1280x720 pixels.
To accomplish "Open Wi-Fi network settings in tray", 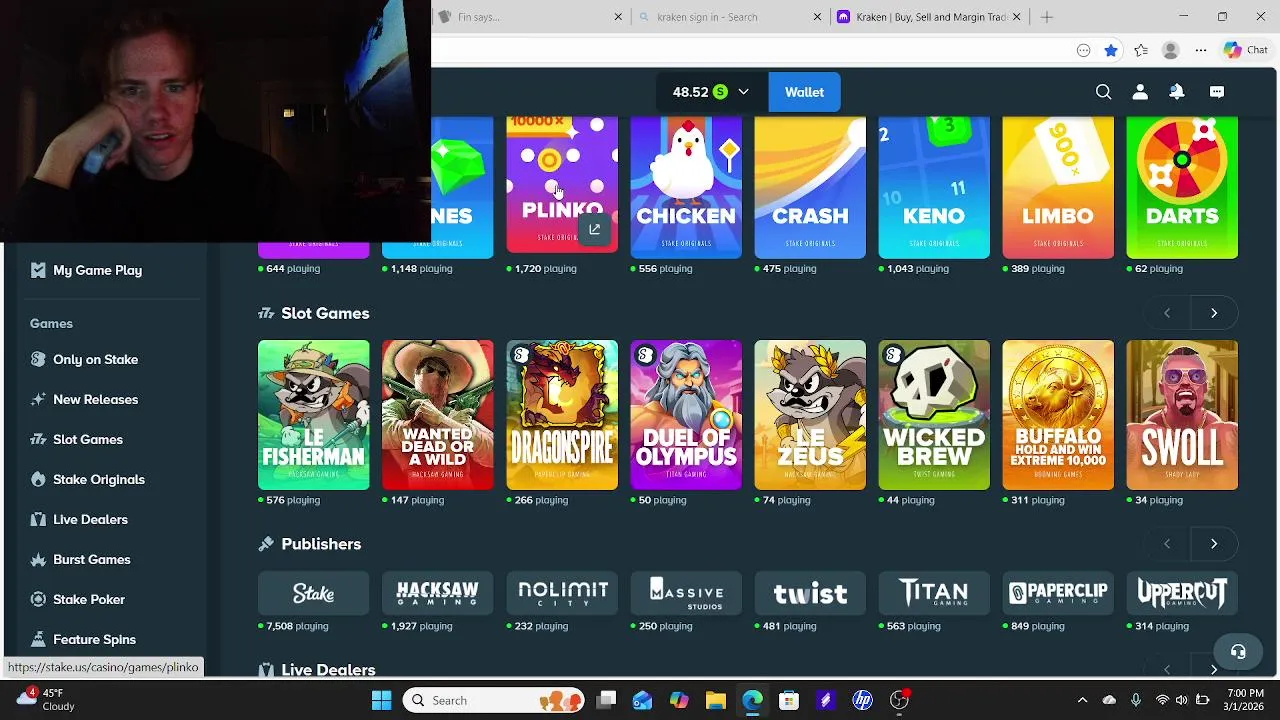I will click(x=1162, y=700).
